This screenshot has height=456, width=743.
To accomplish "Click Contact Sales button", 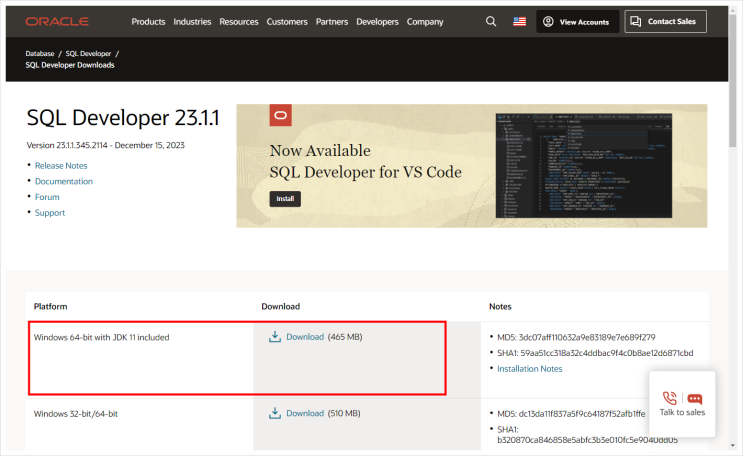I will tap(665, 21).
